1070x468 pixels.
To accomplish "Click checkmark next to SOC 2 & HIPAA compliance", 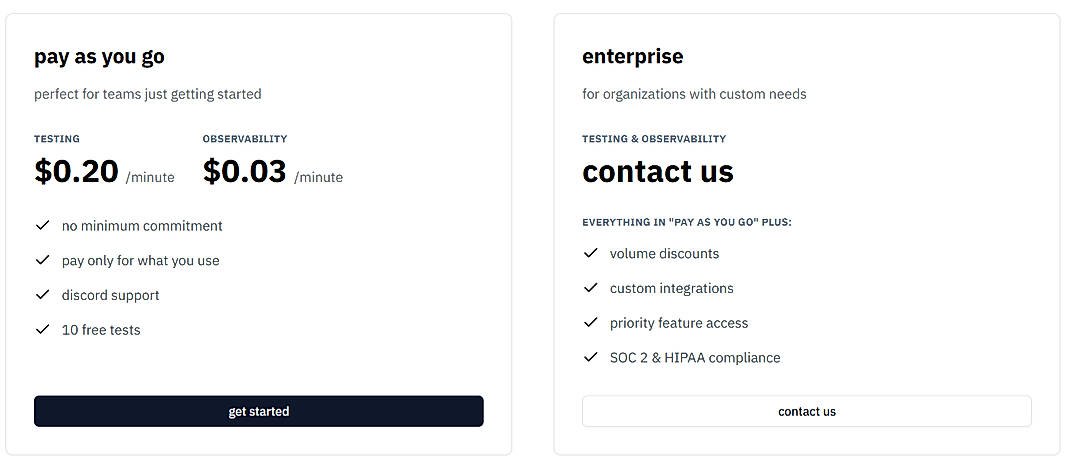I will [590, 357].
